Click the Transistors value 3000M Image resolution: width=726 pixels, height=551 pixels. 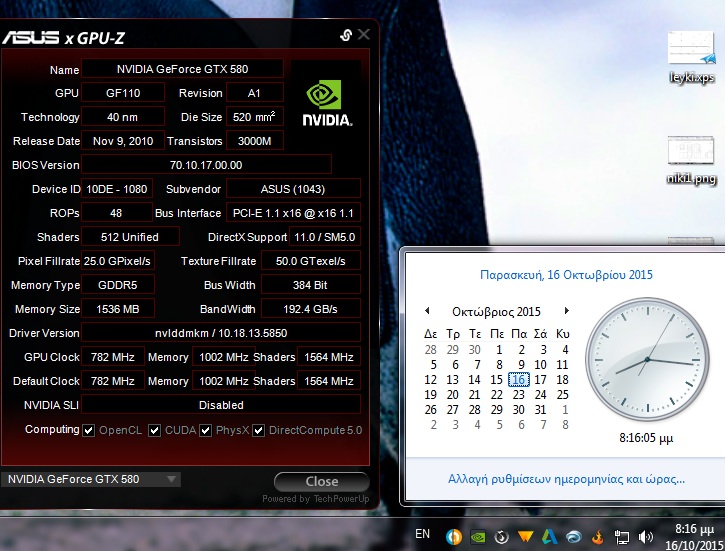[254, 141]
